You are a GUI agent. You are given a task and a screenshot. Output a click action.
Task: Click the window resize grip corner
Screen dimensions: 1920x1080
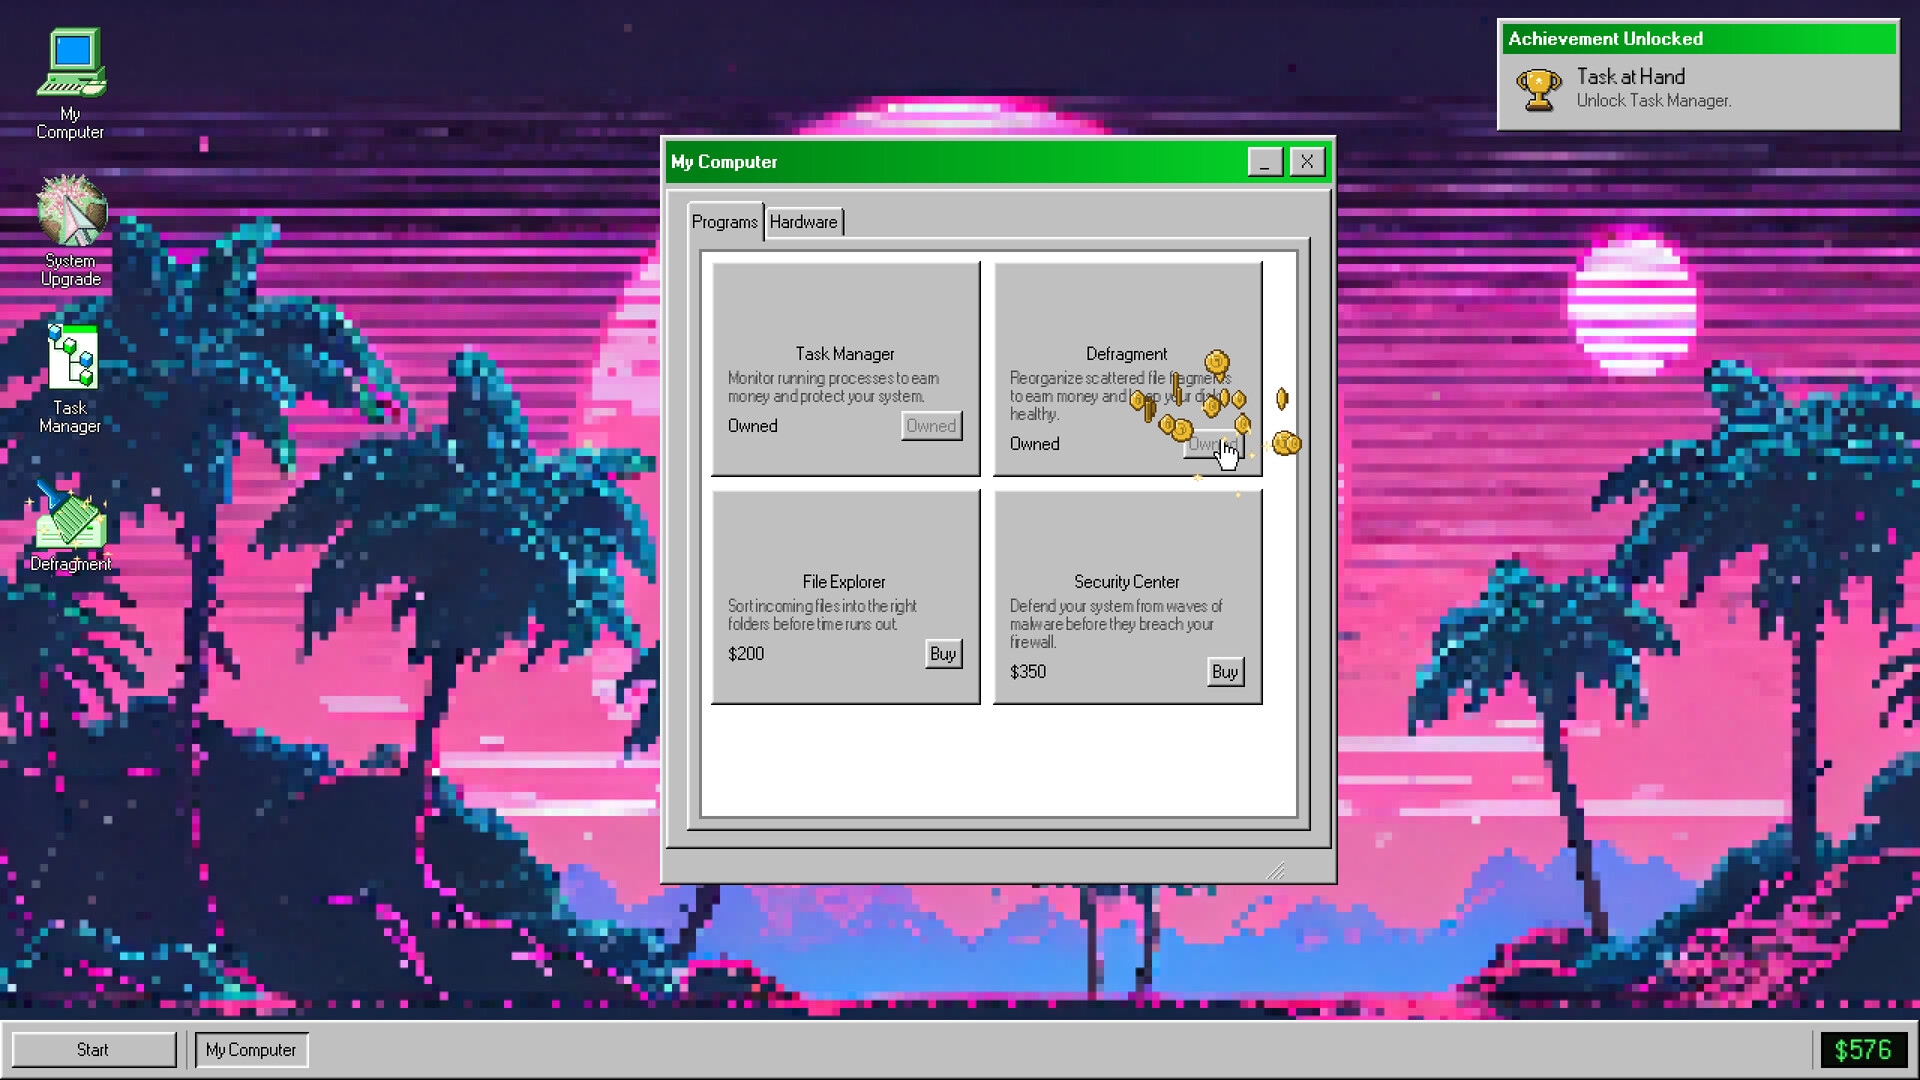click(1275, 871)
